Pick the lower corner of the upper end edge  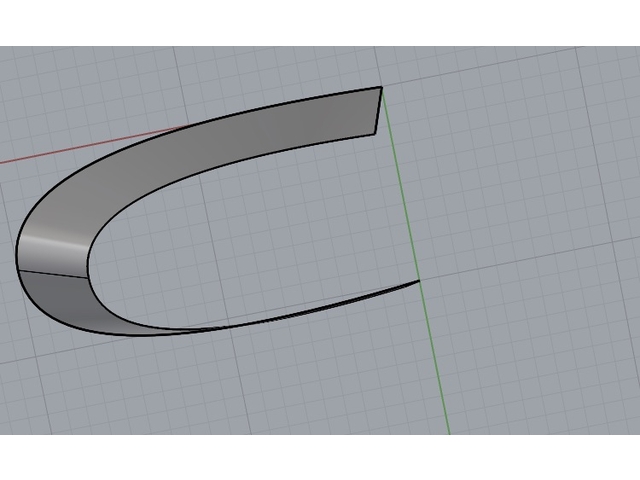pos(374,133)
